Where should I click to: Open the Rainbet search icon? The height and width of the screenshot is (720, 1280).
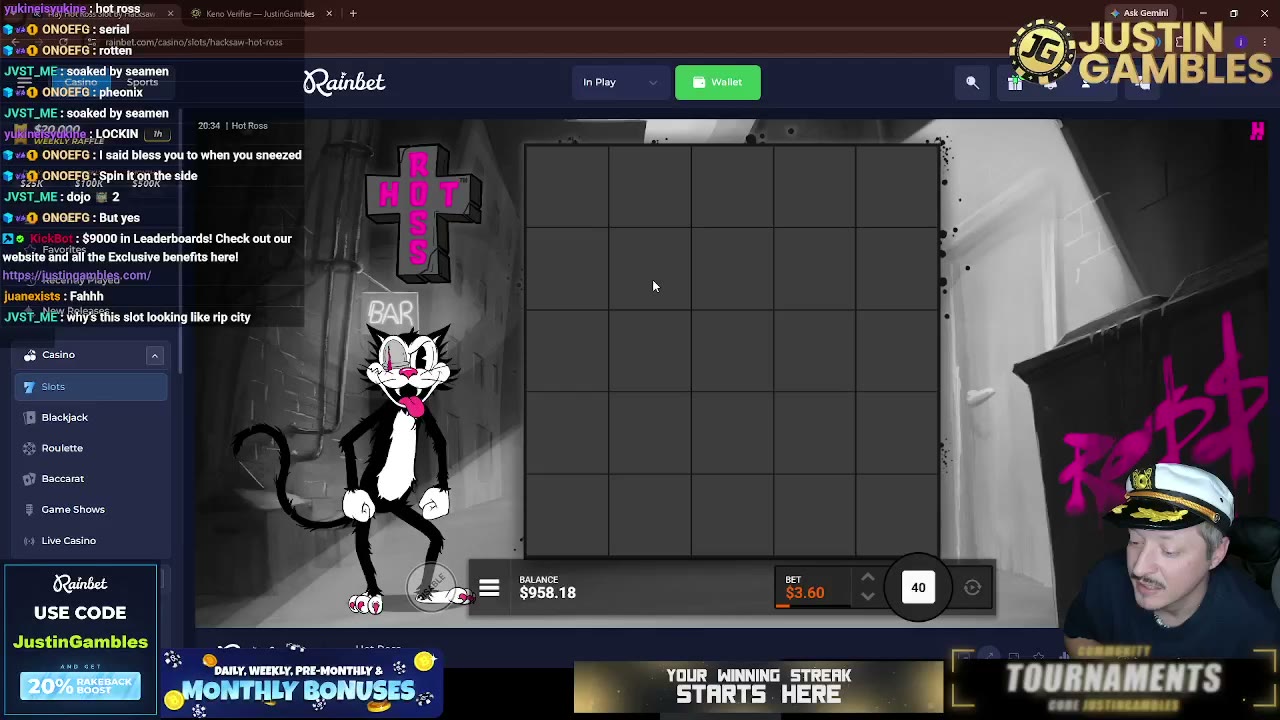(972, 83)
